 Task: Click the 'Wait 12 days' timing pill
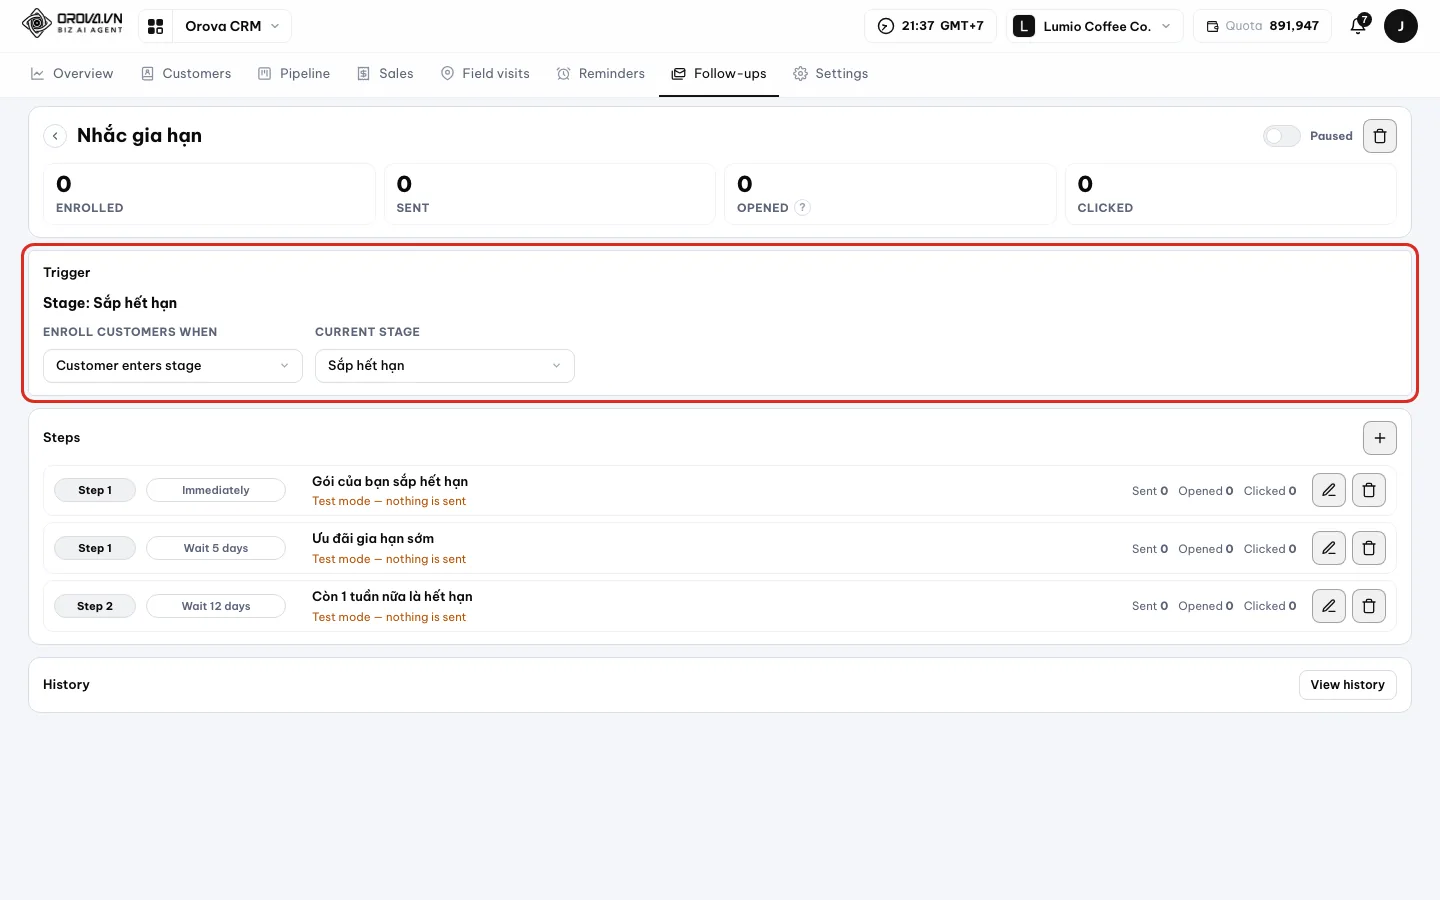216,606
